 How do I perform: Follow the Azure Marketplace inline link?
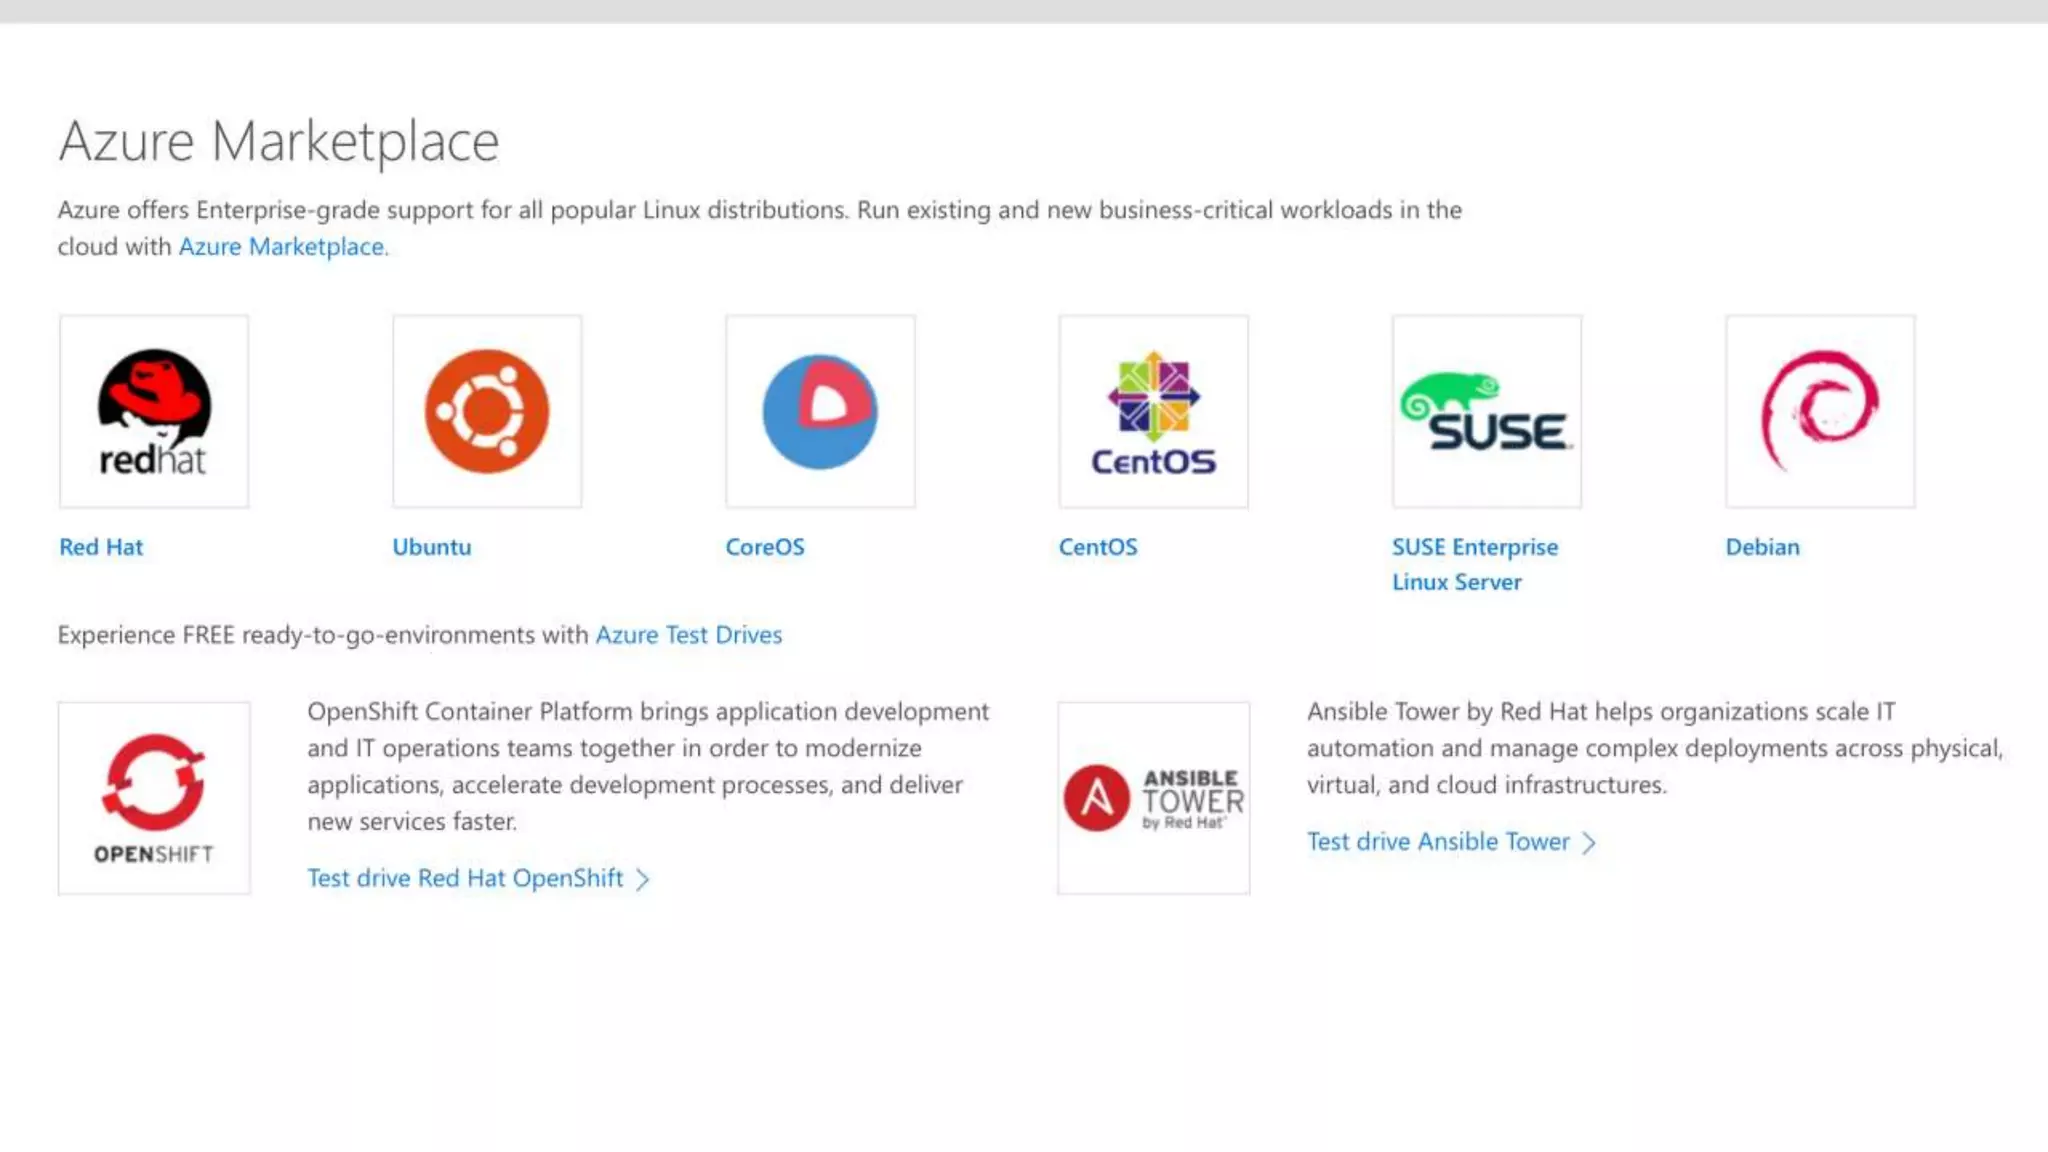point(282,247)
